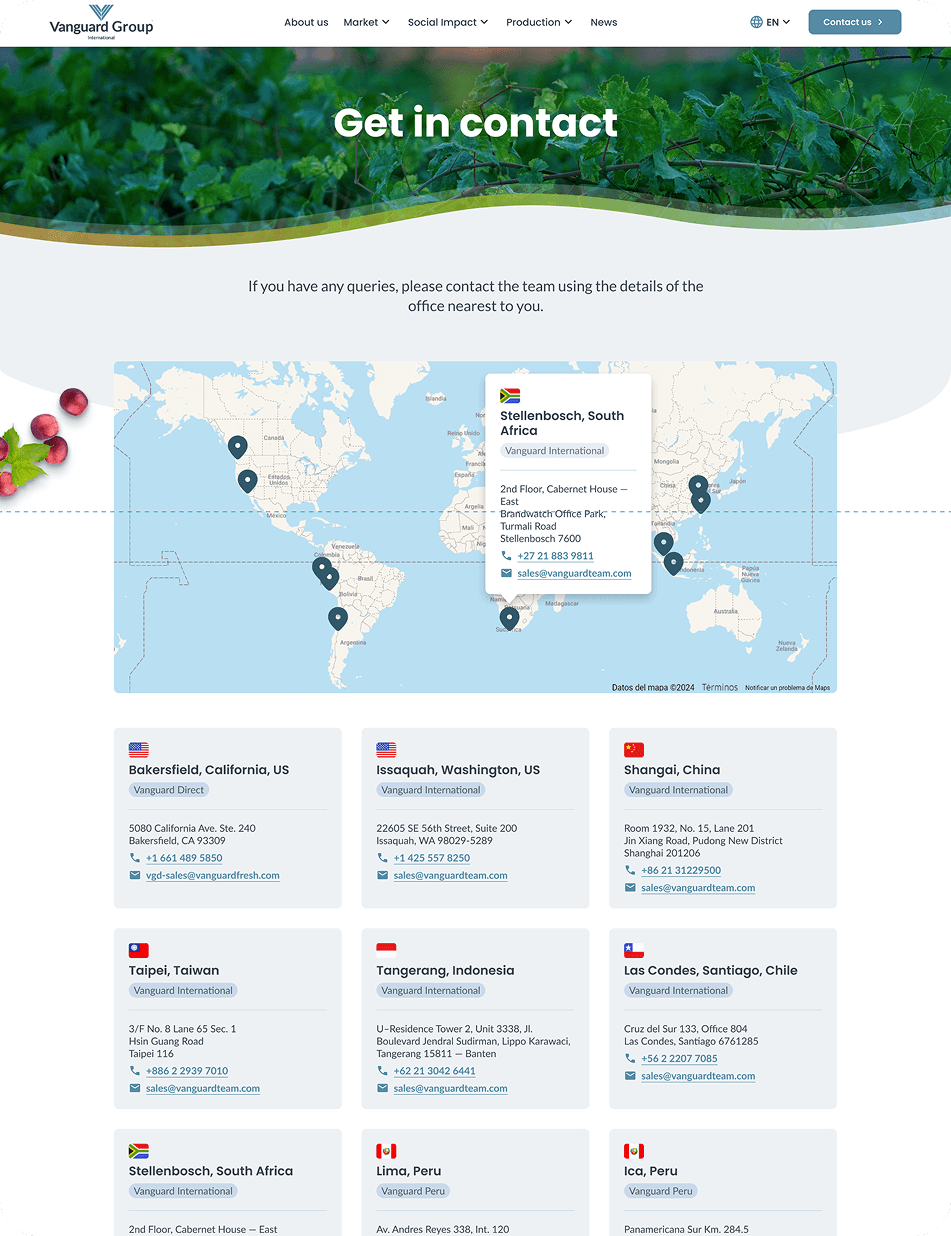The width and height of the screenshot is (951, 1236).
Task: Click the Issaquah US flag icon
Action: [x=386, y=750]
